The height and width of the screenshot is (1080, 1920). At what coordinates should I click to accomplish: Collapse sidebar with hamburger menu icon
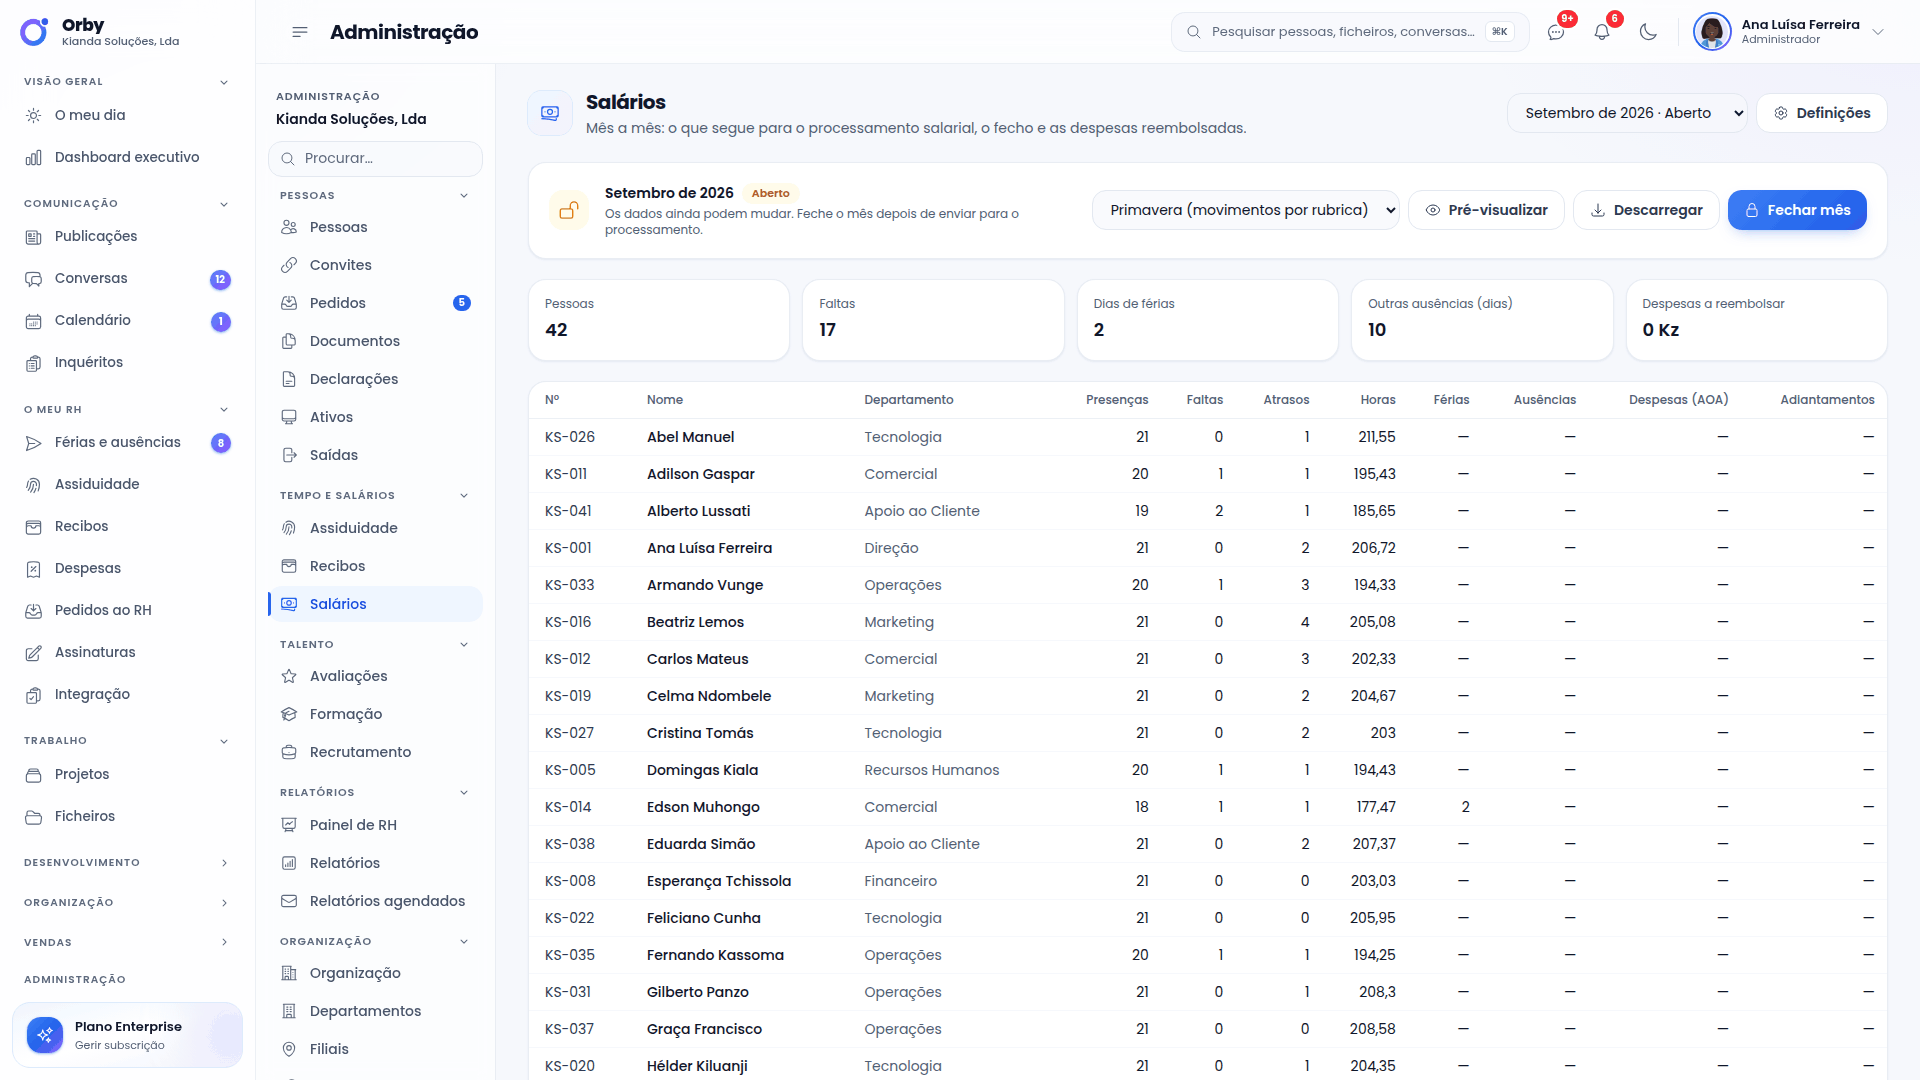[x=300, y=32]
